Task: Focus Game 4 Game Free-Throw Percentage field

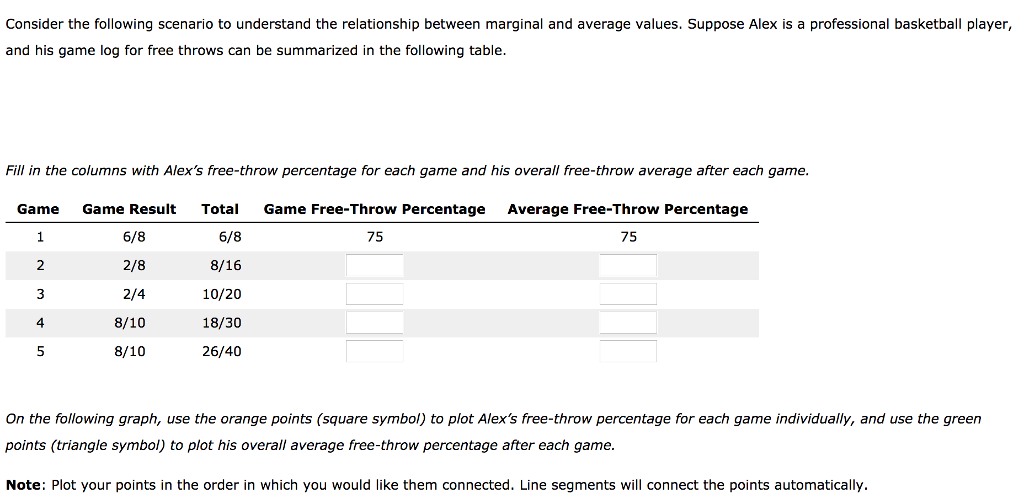Action: (x=375, y=323)
